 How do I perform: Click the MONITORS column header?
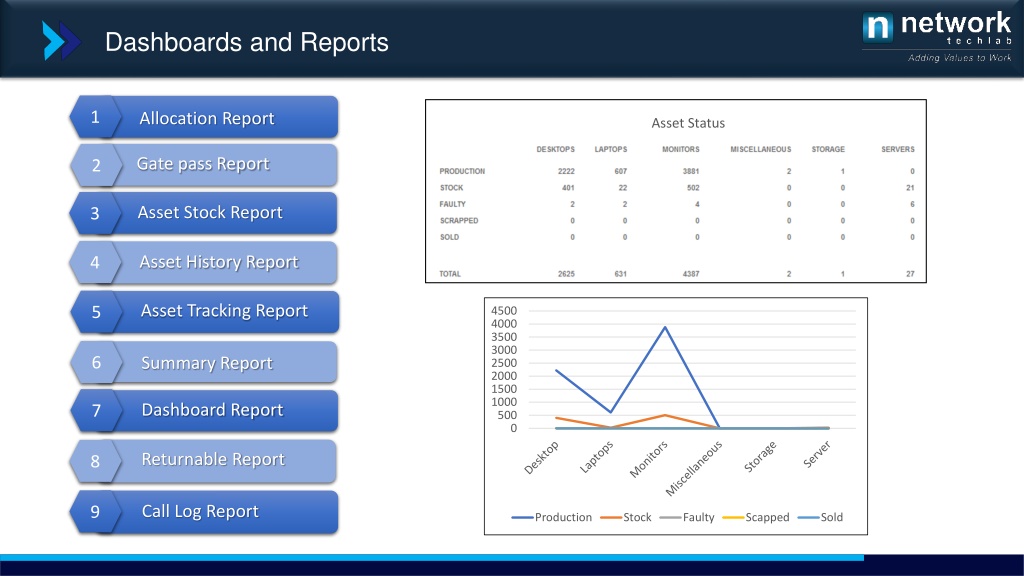pos(680,150)
